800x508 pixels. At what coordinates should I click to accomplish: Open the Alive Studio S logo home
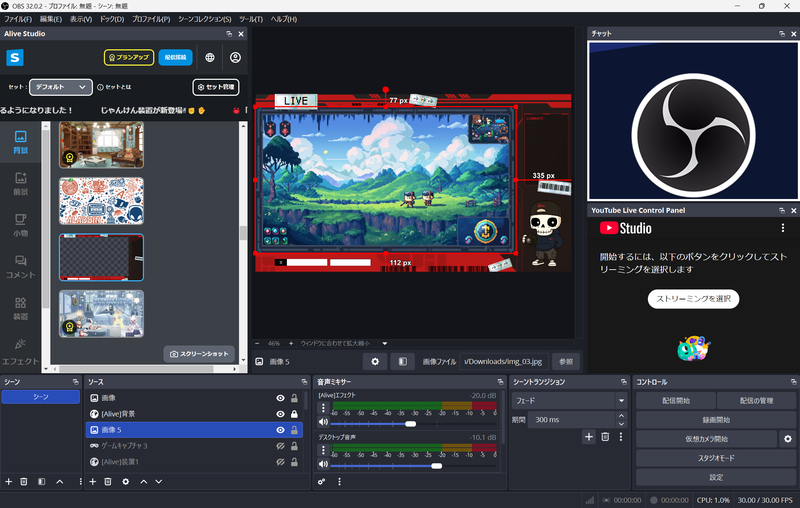[15, 58]
